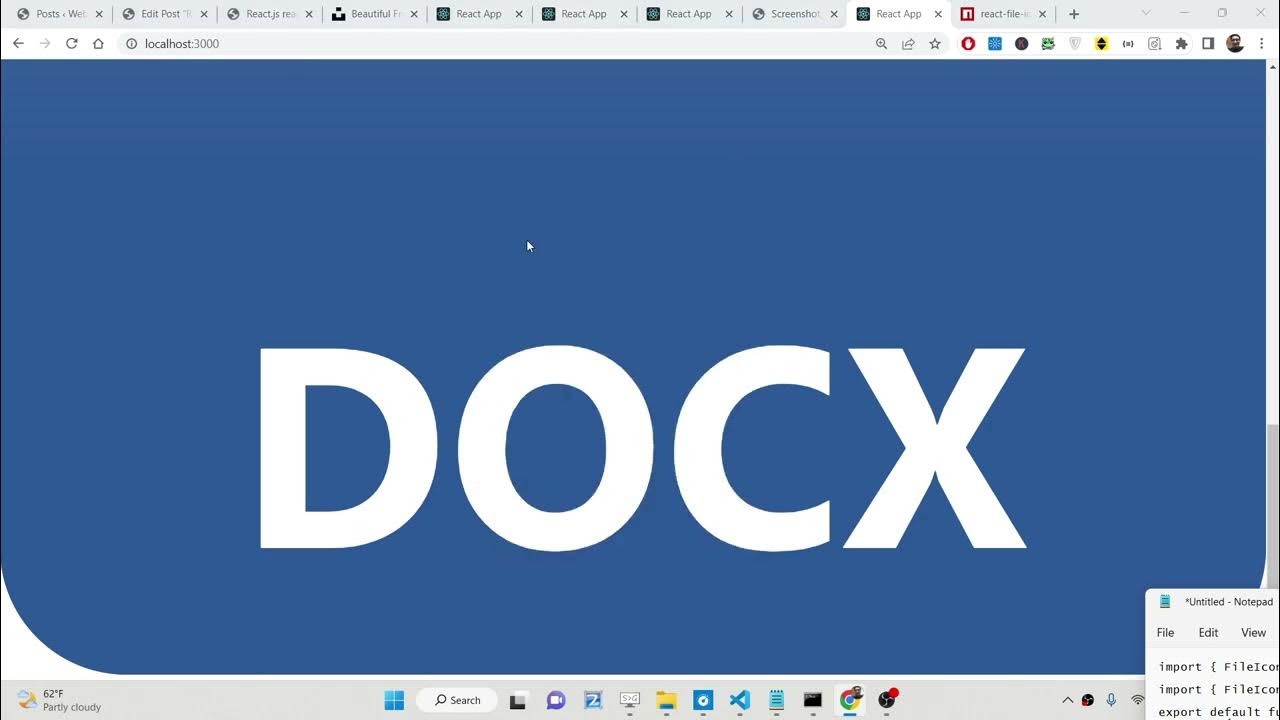1280x720 pixels.
Task: Open the red Opera-style extension icon
Action: [968, 44]
